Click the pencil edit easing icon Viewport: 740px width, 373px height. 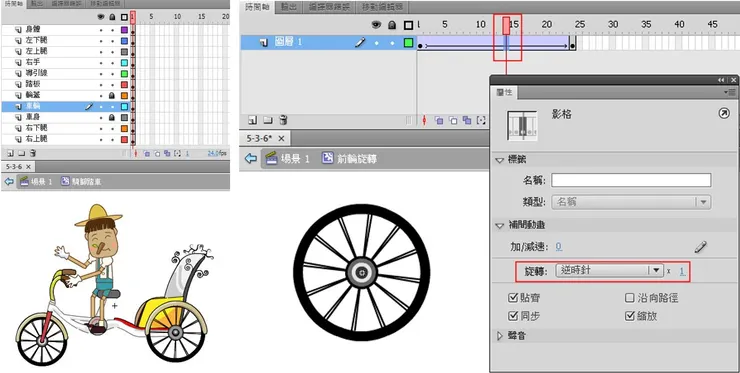coord(701,246)
